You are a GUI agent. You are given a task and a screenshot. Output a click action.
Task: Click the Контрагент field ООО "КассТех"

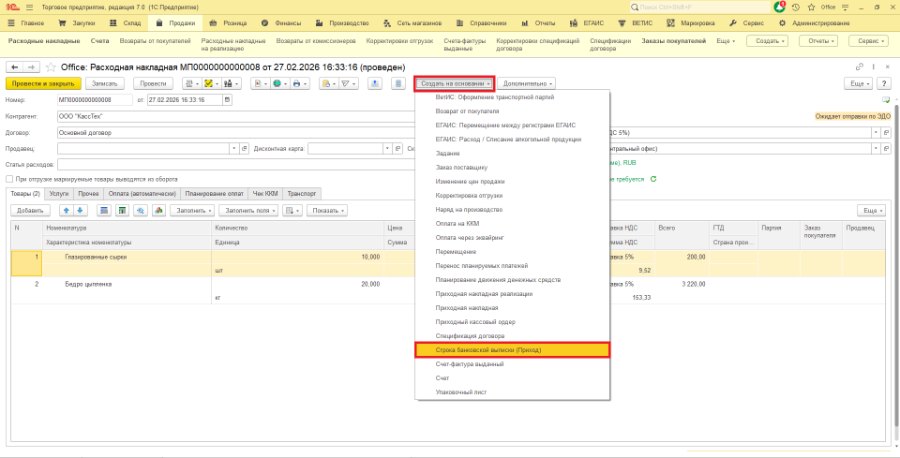[235, 116]
